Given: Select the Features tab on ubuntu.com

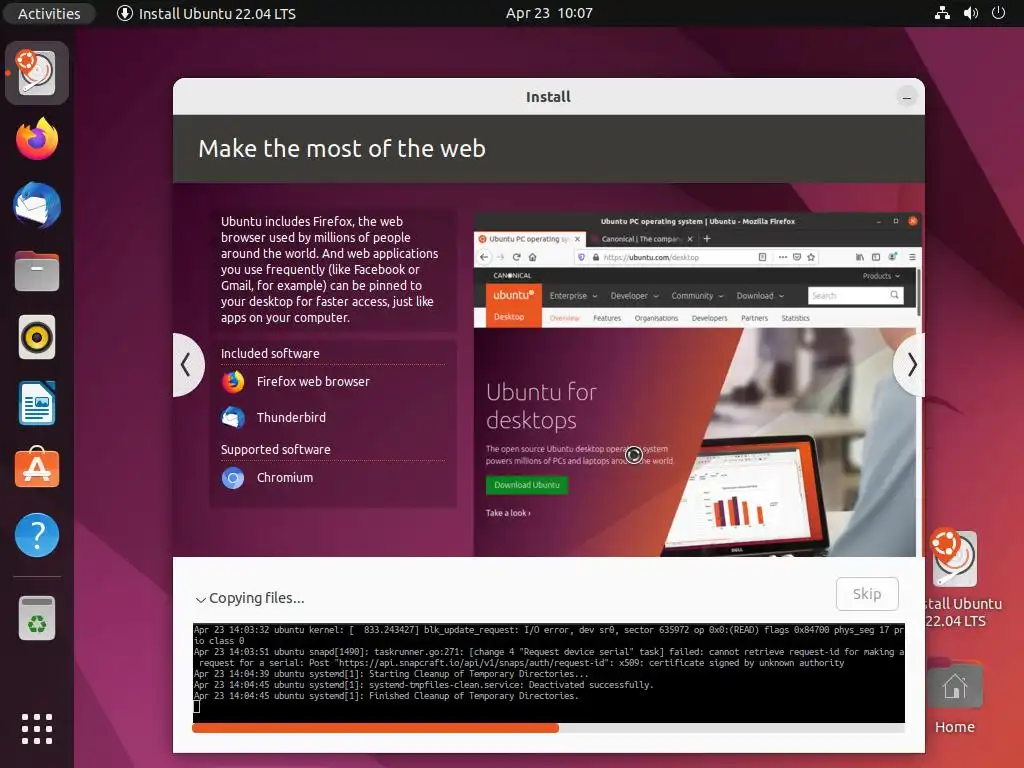Looking at the screenshot, I should pyautogui.click(x=607, y=318).
